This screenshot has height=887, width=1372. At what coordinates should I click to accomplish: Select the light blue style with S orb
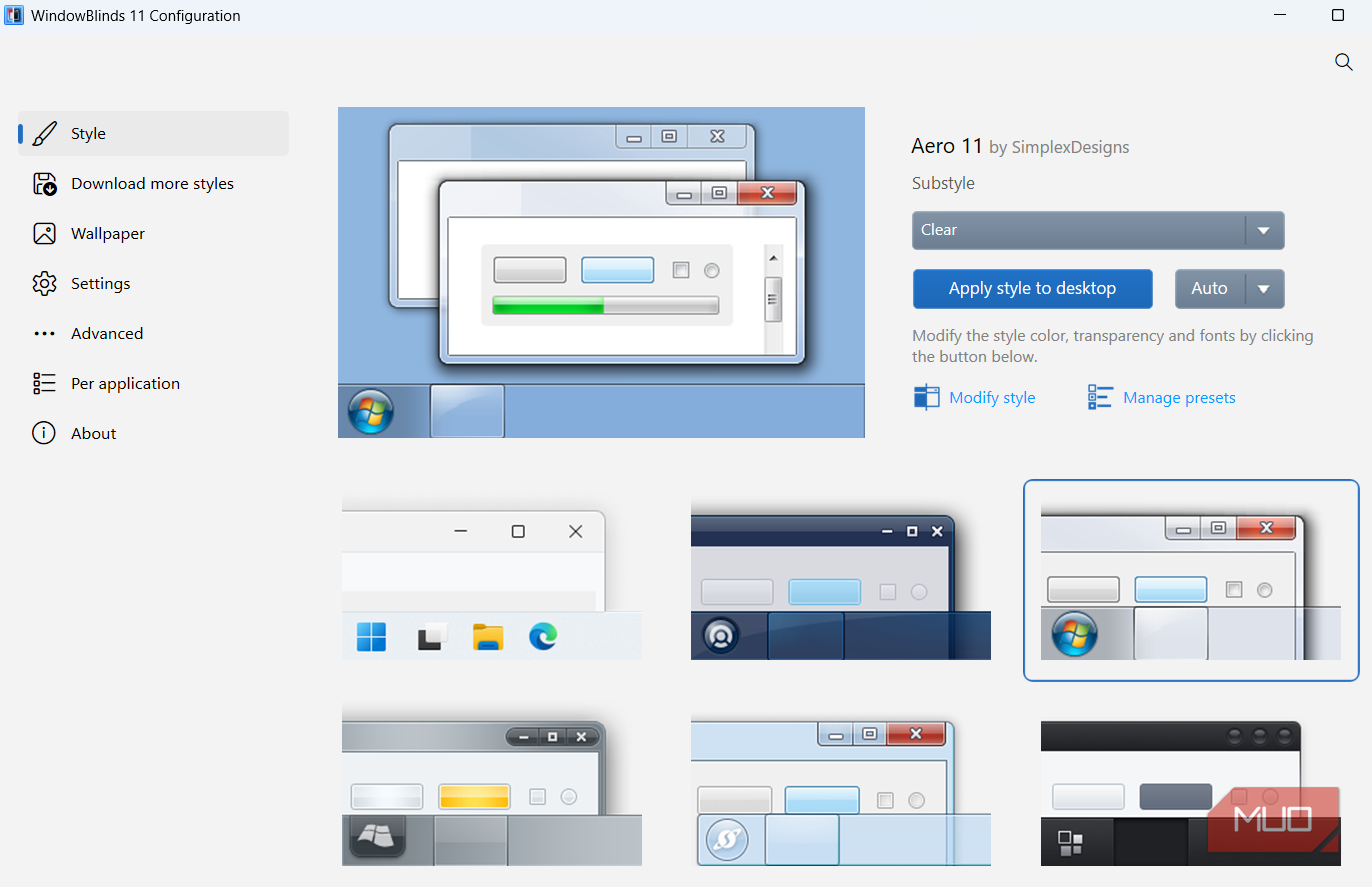pos(841,786)
